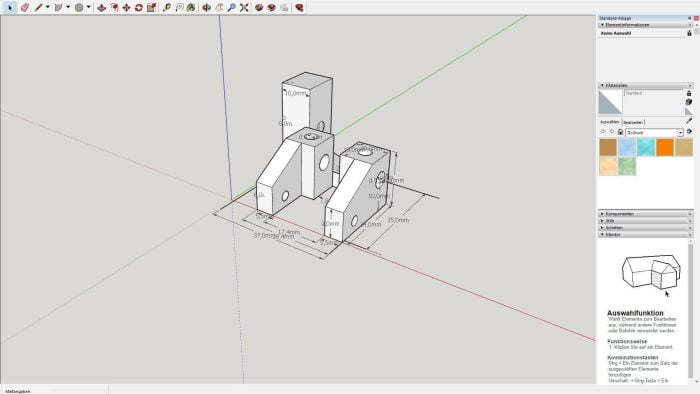700x394 pixels.
Task: Open the Extension Manager icon
Action: pos(299,8)
